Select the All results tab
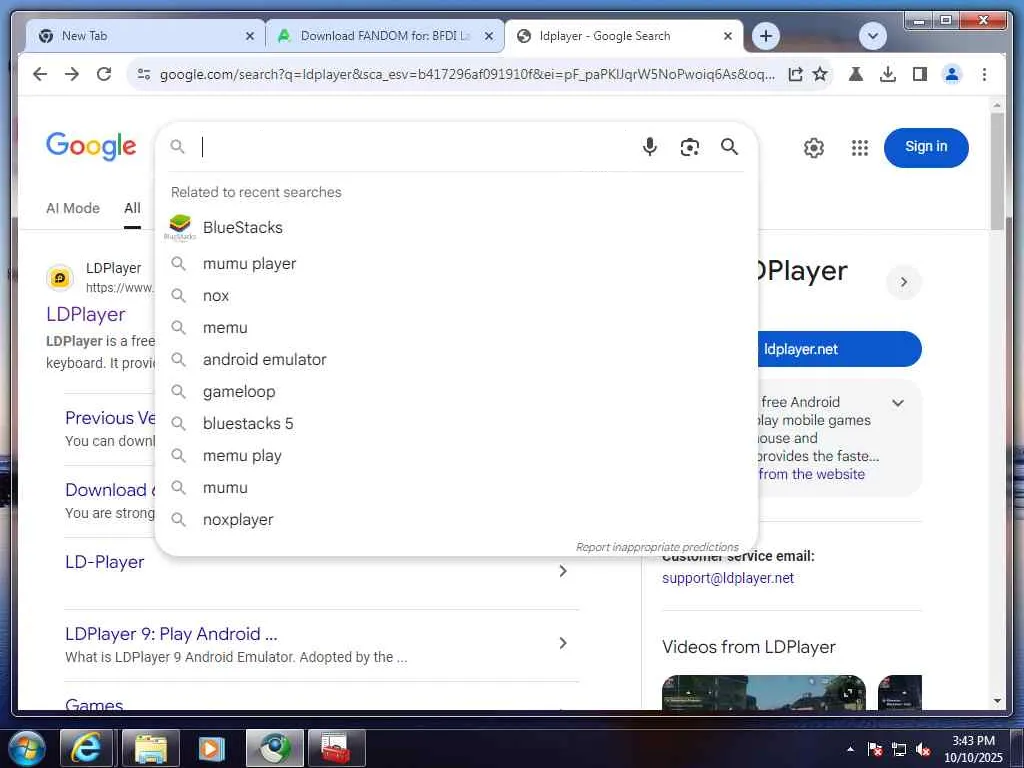This screenshot has width=1024, height=768. click(x=132, y=208)
